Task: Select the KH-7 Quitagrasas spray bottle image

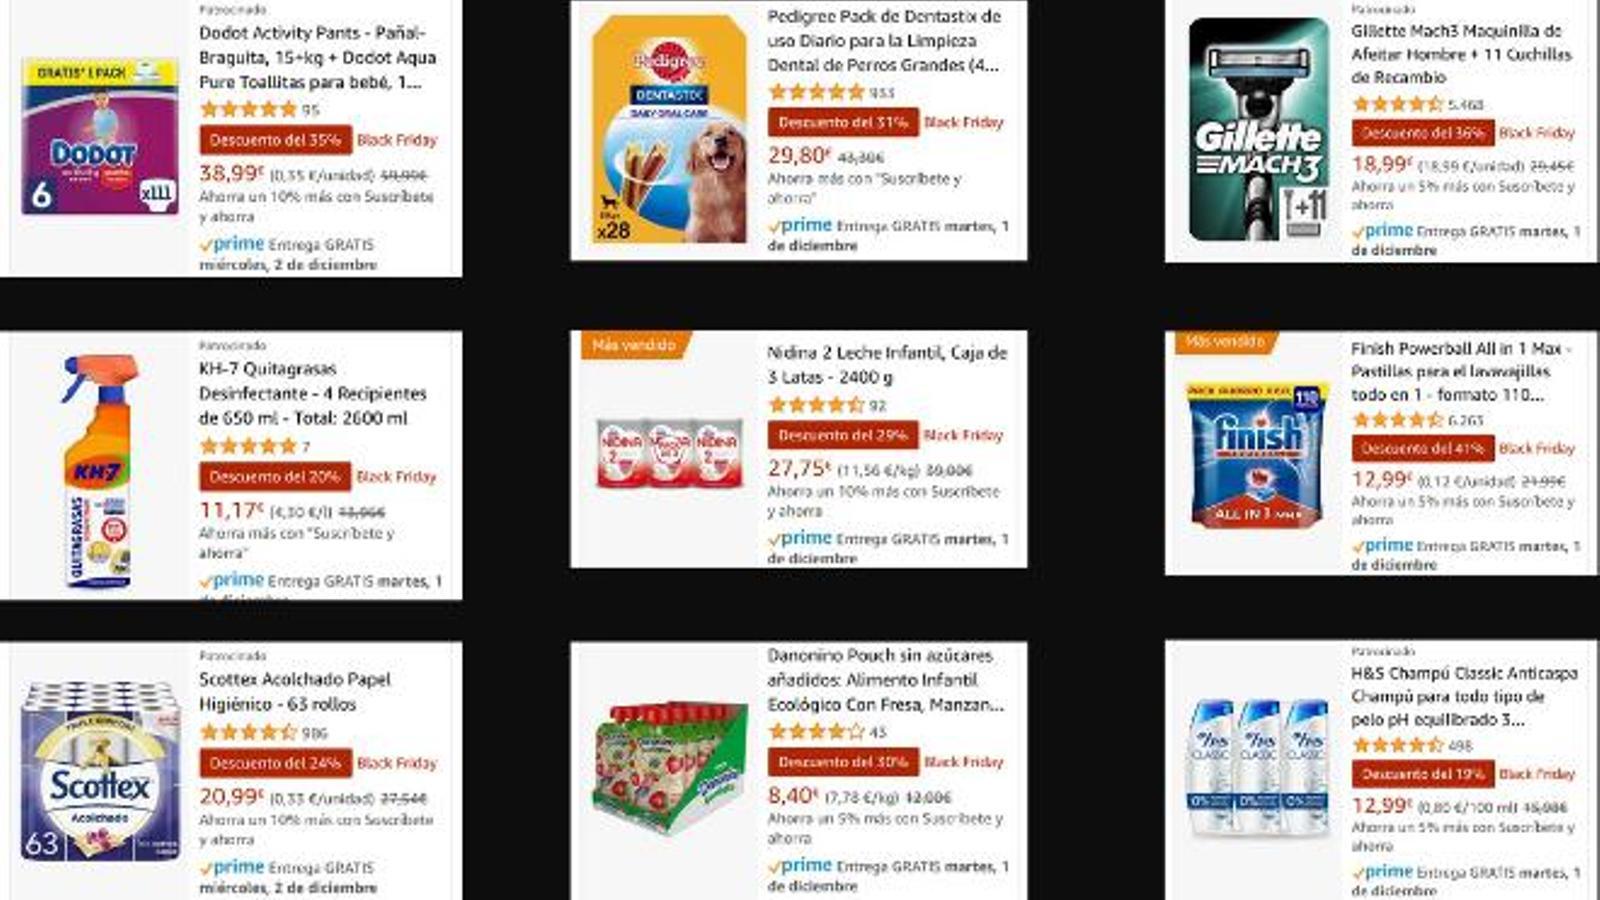Action: click(98, 470)
